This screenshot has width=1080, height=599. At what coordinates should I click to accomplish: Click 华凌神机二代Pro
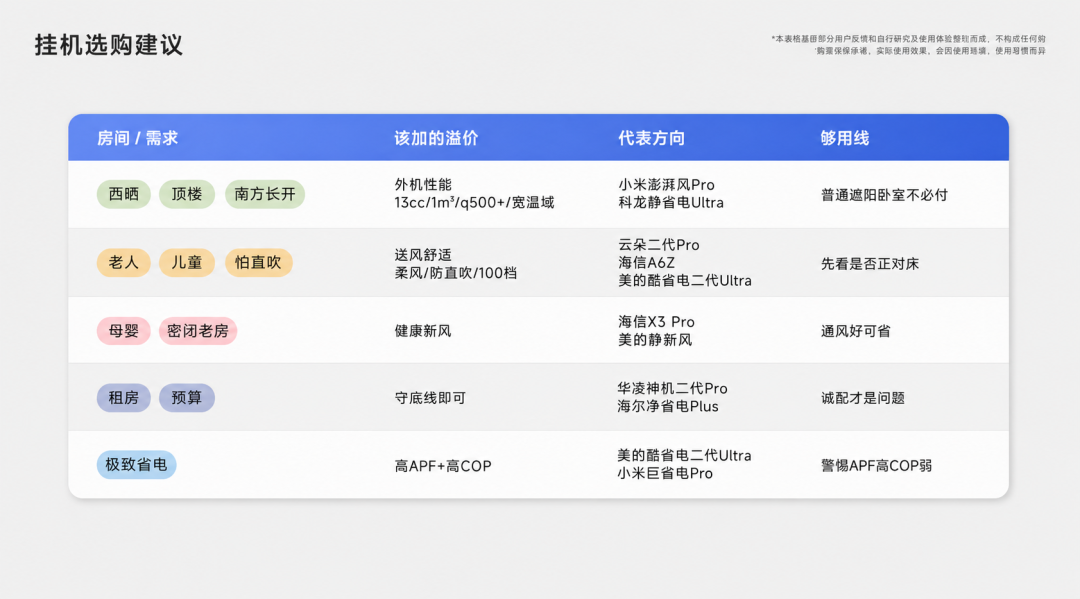(x=672, y=388)
